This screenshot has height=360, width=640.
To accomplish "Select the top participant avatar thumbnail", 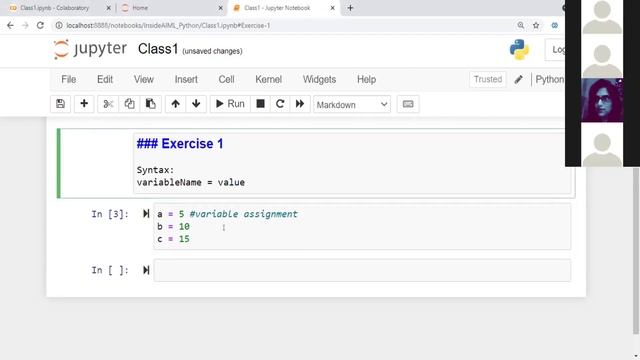I will tap(602, 17).
